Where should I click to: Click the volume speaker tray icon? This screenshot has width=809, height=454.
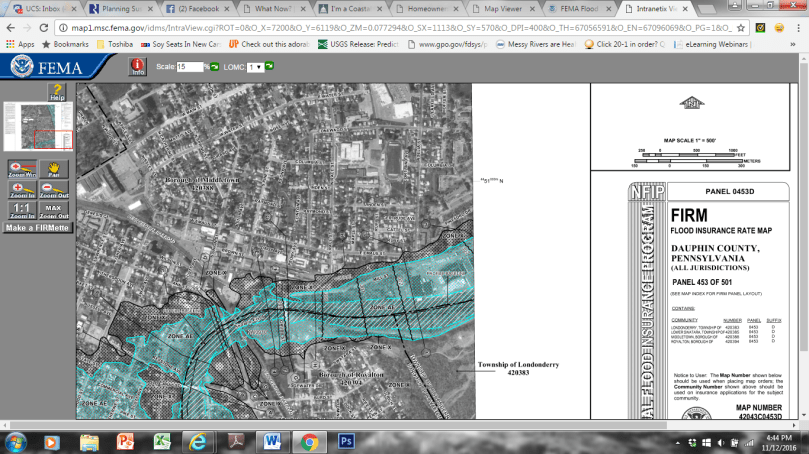point(720,443)
